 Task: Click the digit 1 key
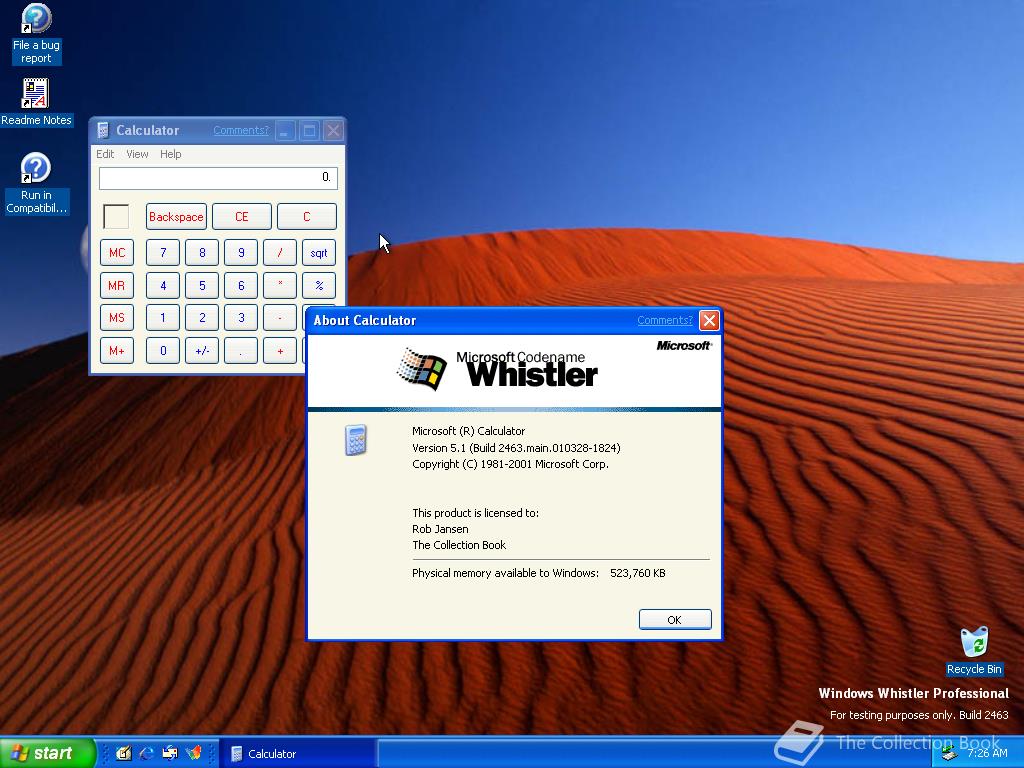tap(163, 318)
